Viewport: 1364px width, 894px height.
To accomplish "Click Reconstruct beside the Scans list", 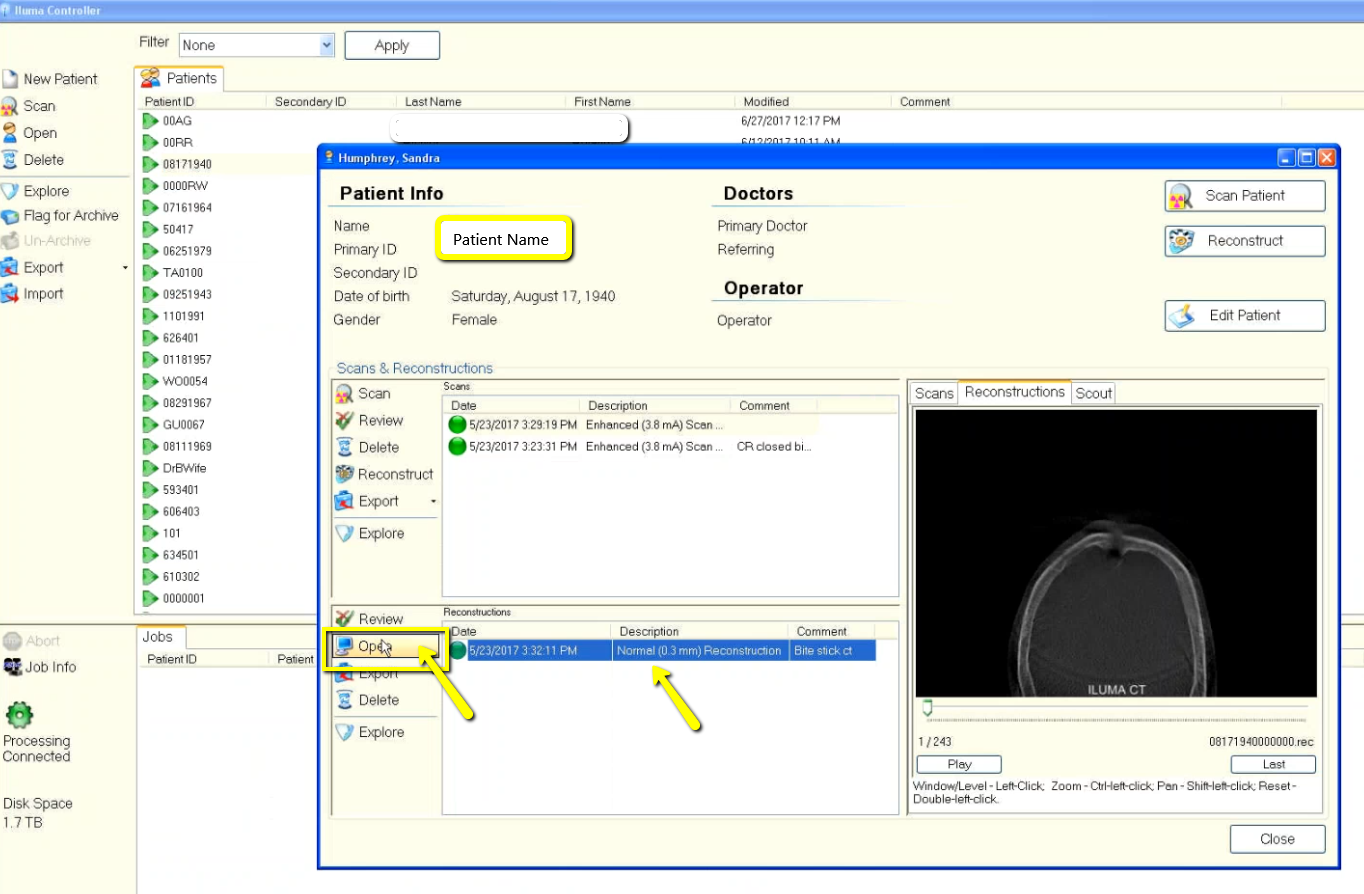I will [385, 474].
